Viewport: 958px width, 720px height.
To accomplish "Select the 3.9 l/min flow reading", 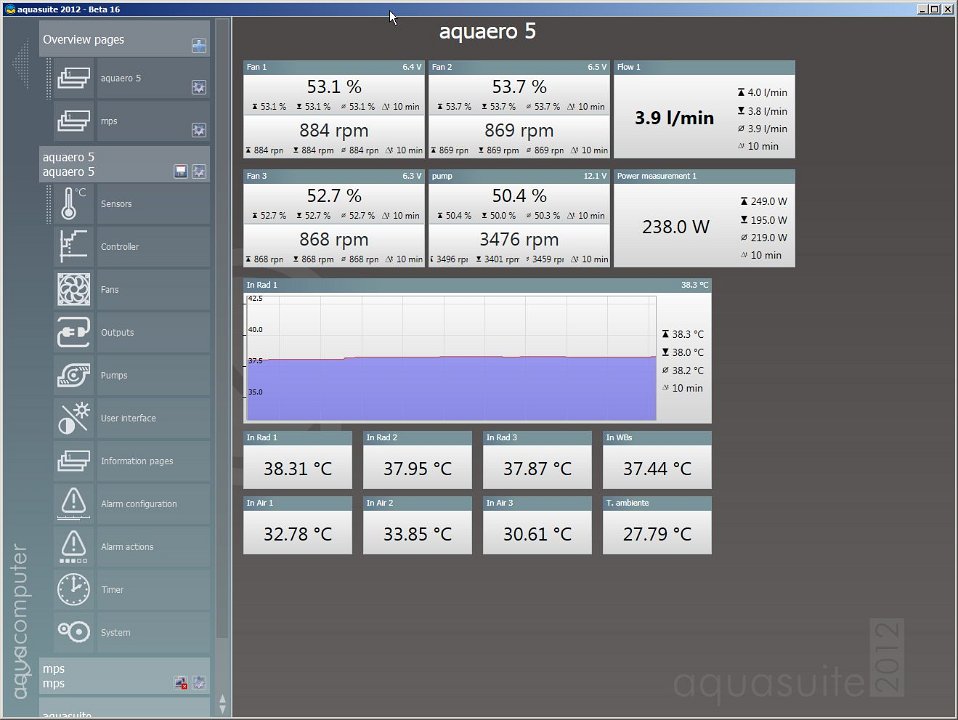I will coord(674,117).
